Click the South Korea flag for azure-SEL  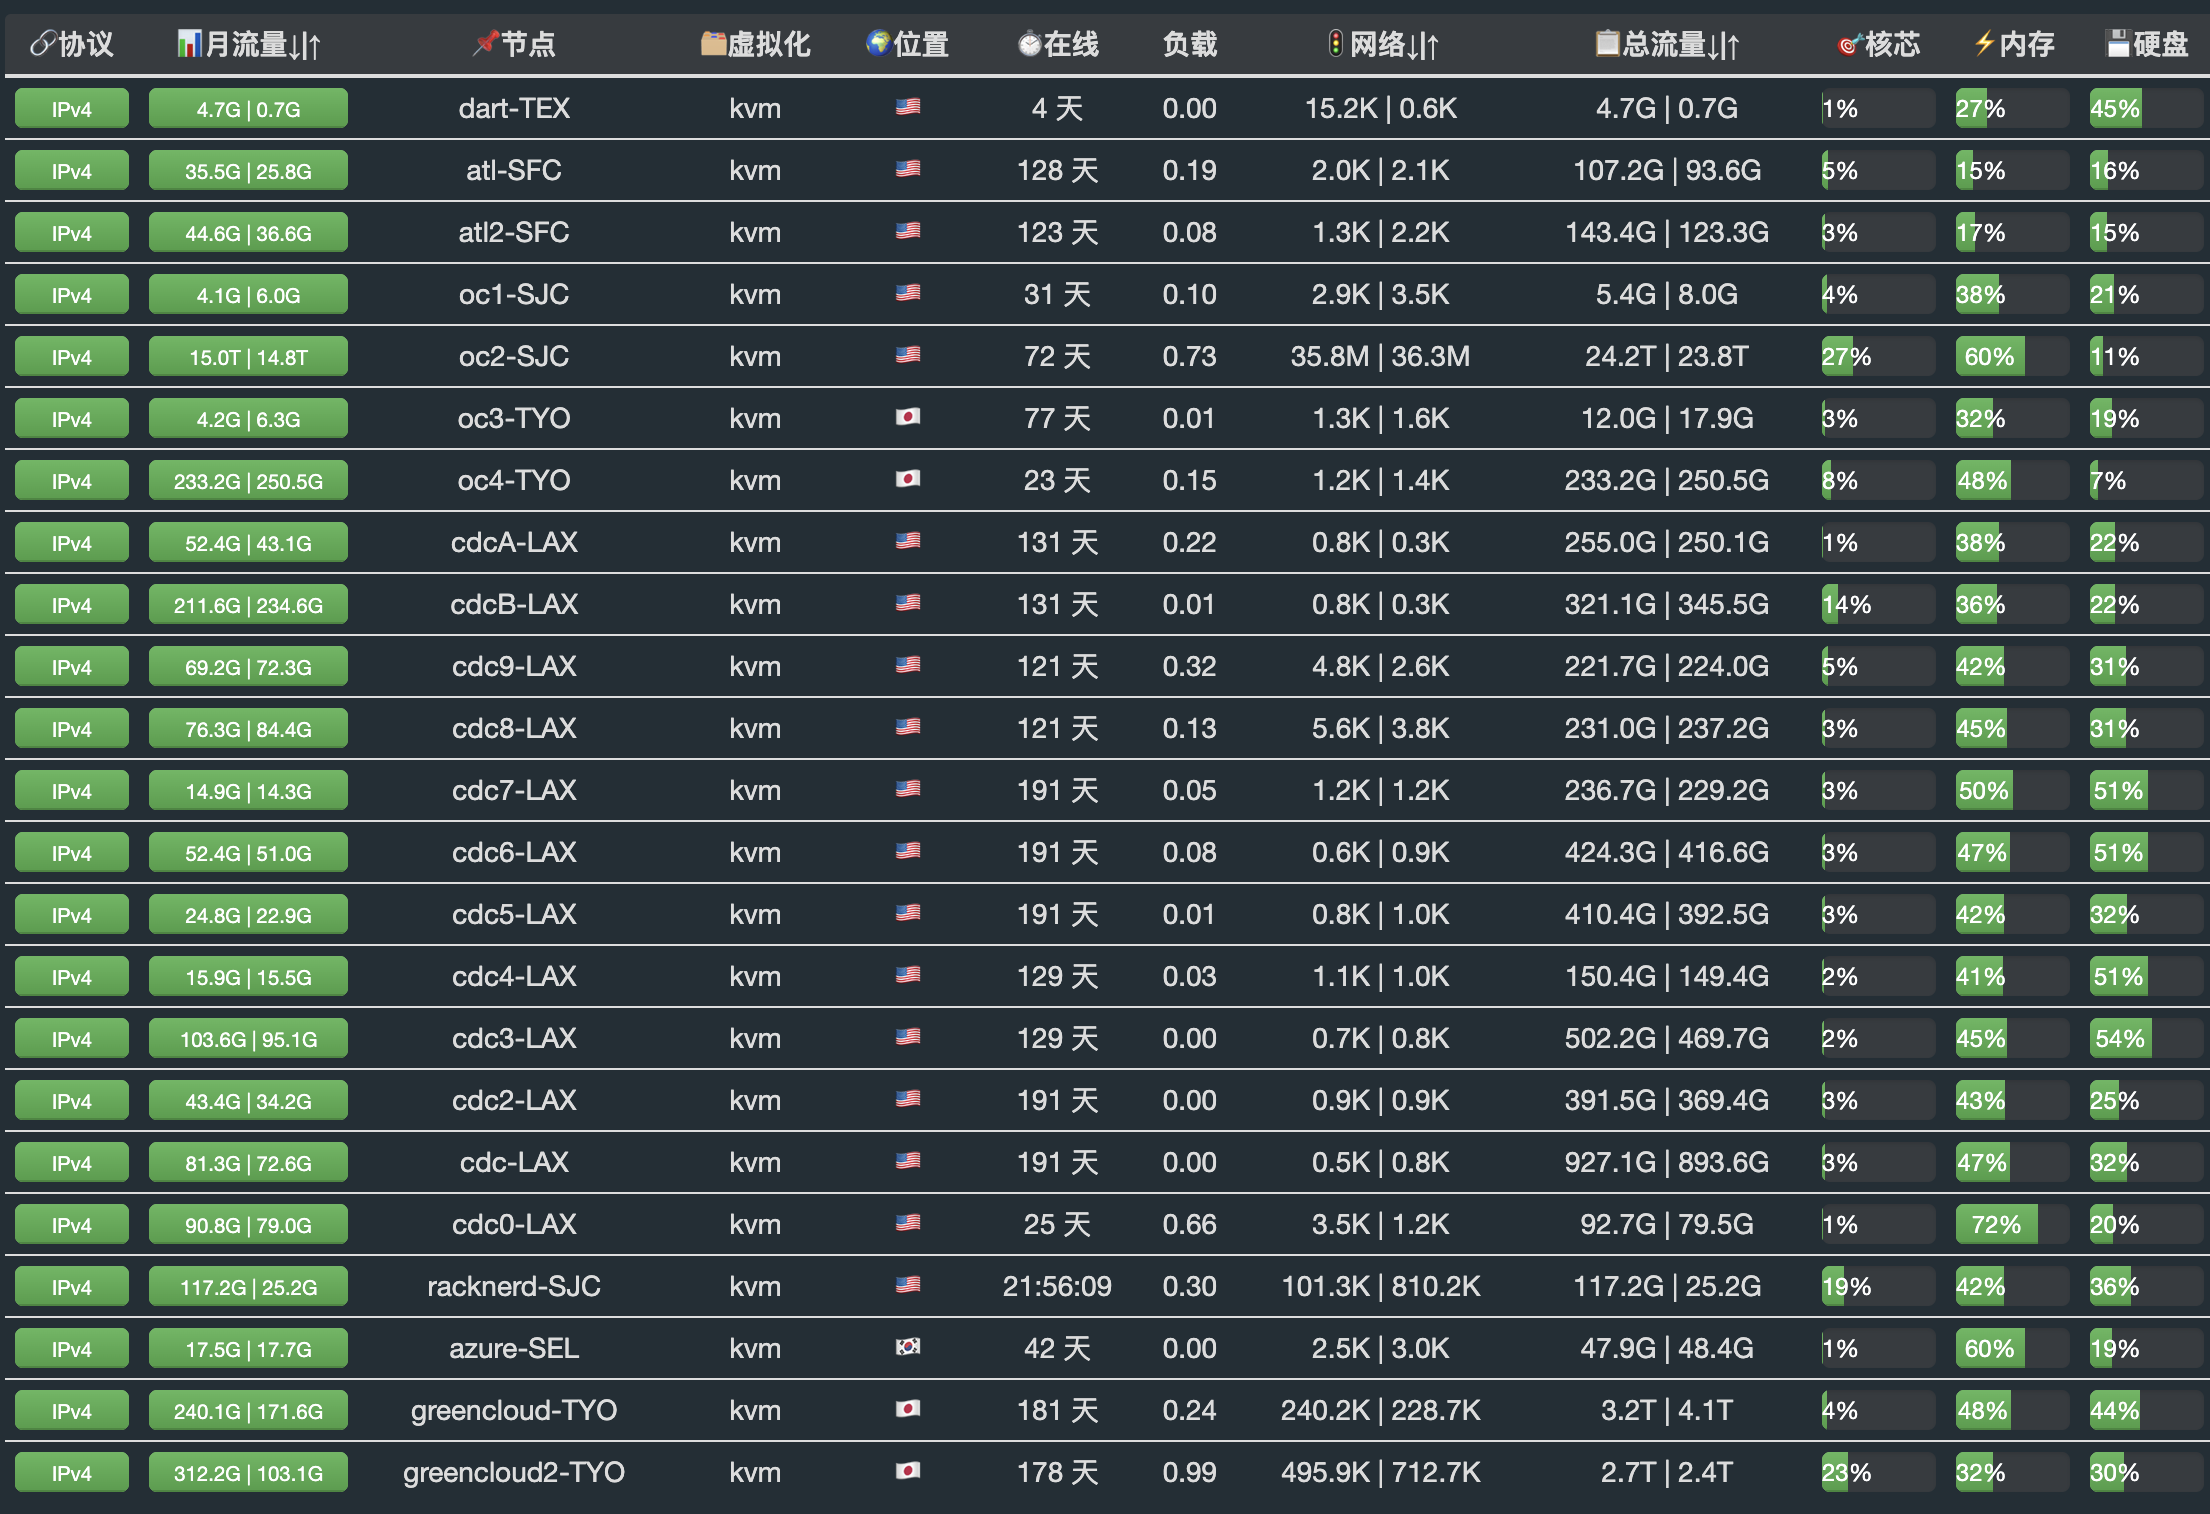coord(907,1347)
